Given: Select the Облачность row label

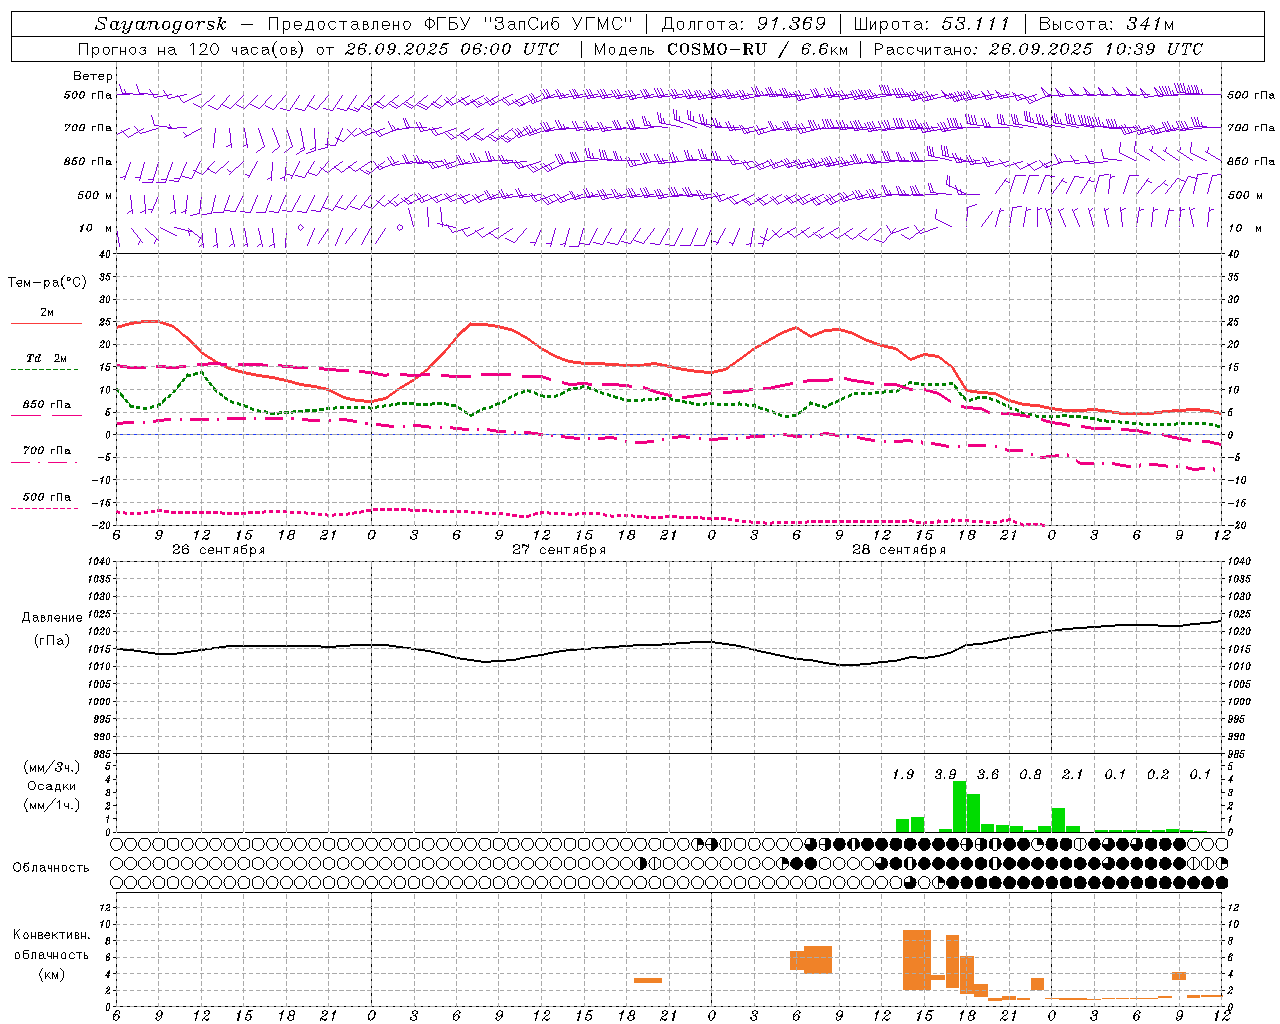Looking at the screenshot, I should tap(51, 867).
